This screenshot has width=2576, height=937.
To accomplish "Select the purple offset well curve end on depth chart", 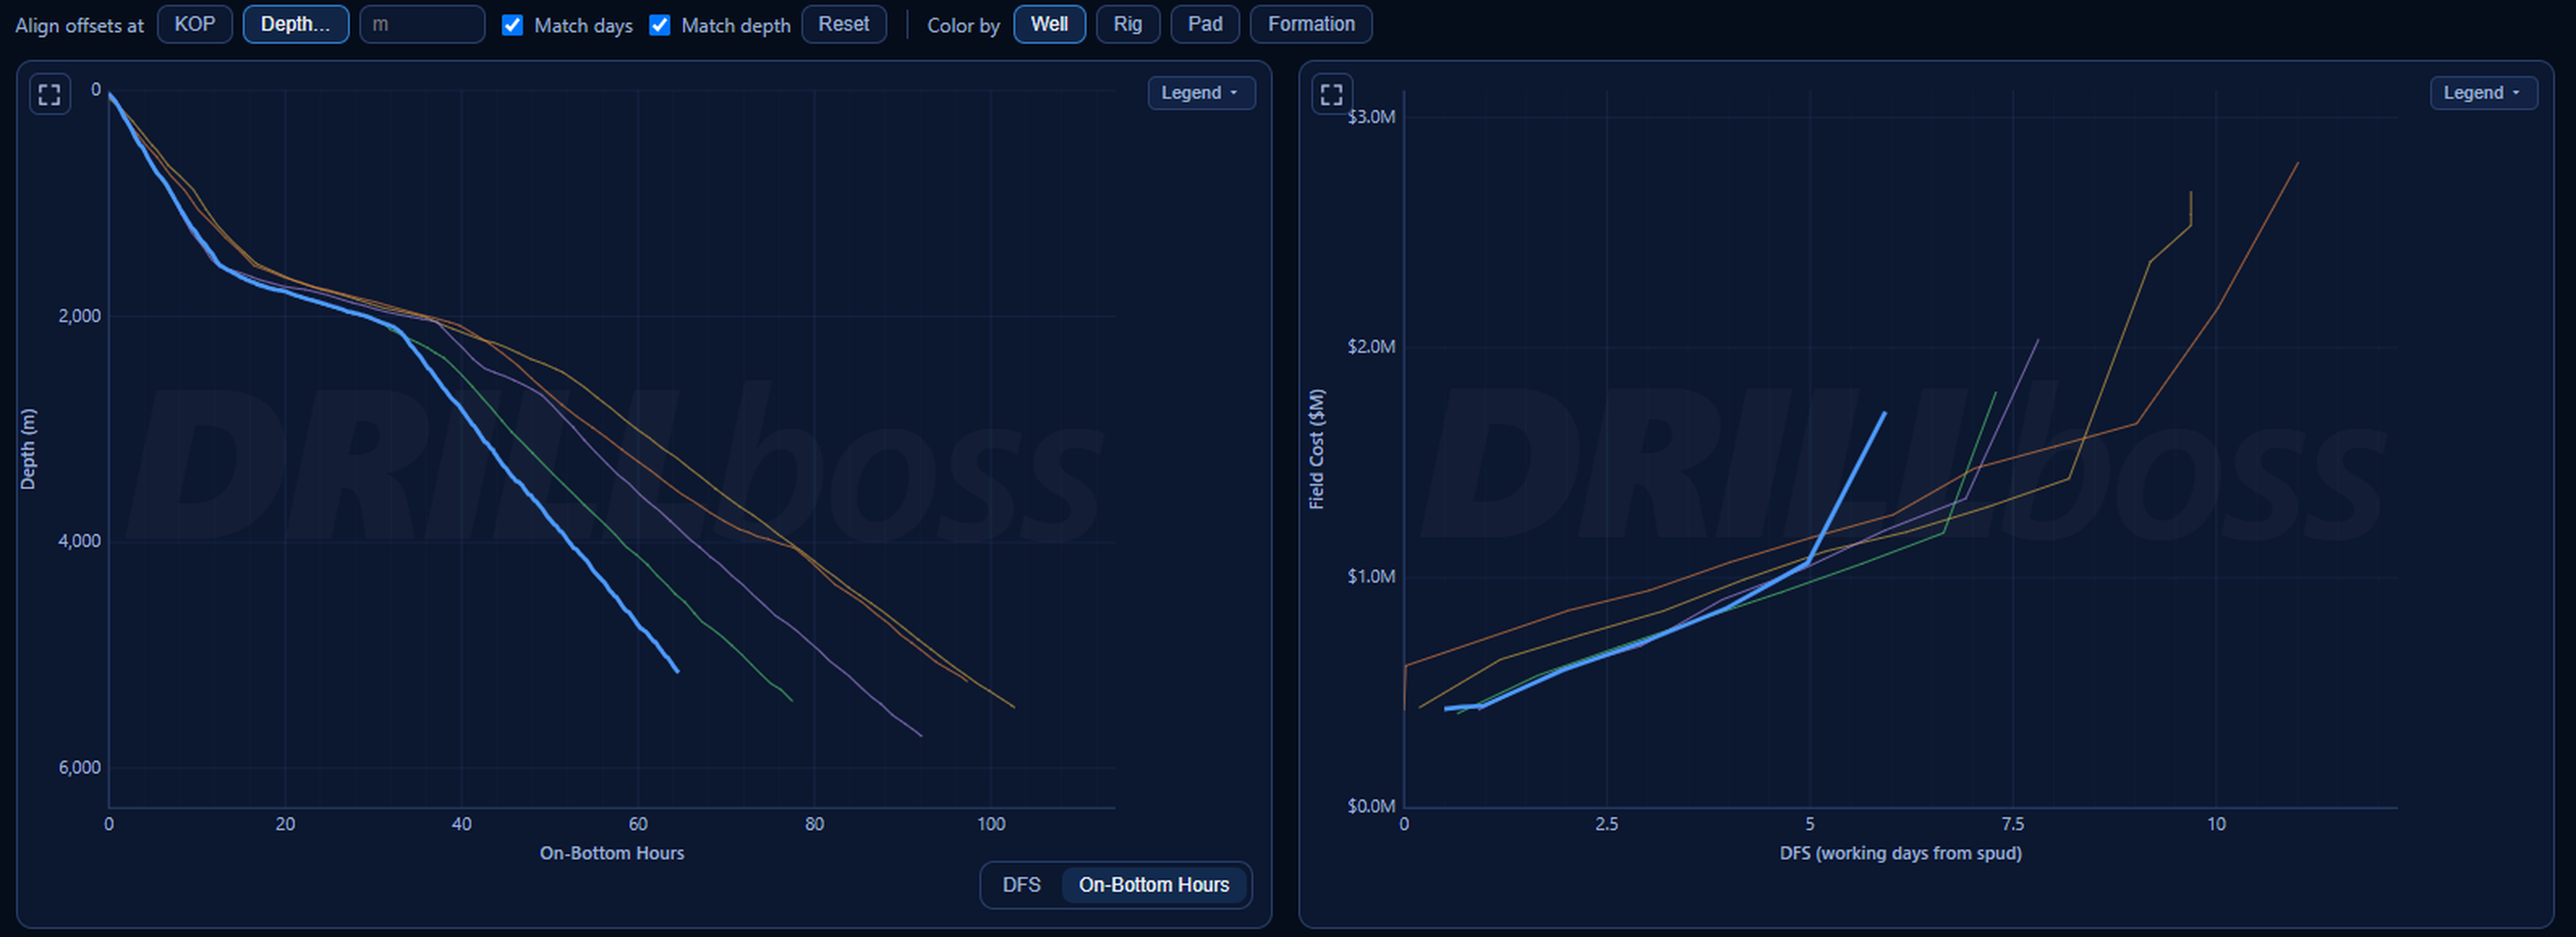I will tap(920, 735).
